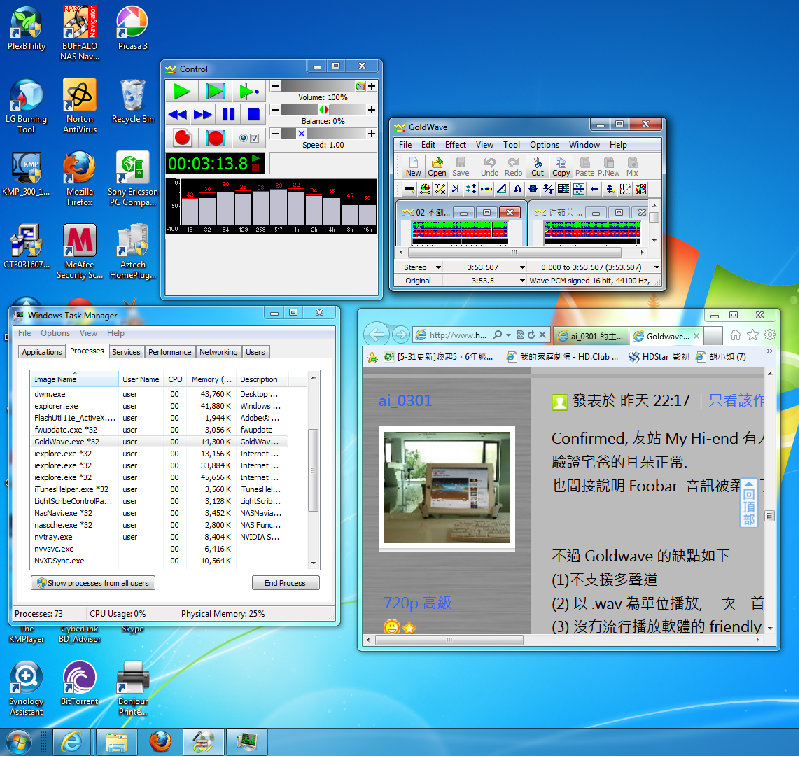Click the balance slider handle
Image resolution: width=799 pixels, height=757 pixels.
(x=324, y=110)
